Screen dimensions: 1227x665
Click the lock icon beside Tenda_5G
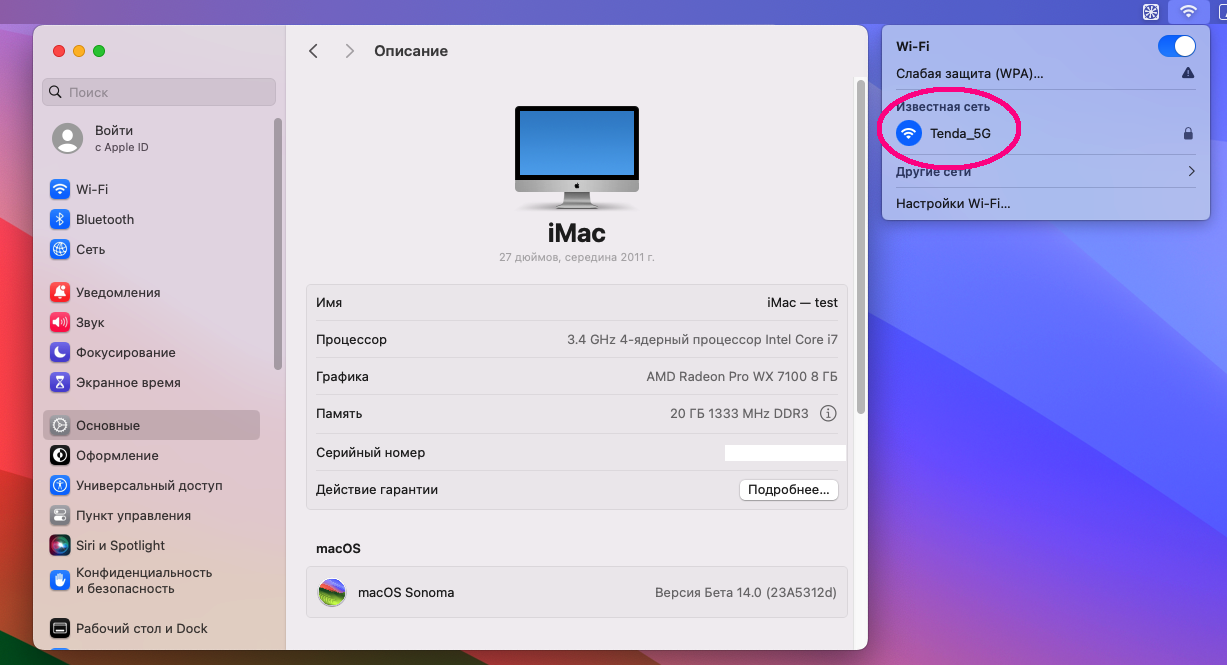(x=1188, y=133)
